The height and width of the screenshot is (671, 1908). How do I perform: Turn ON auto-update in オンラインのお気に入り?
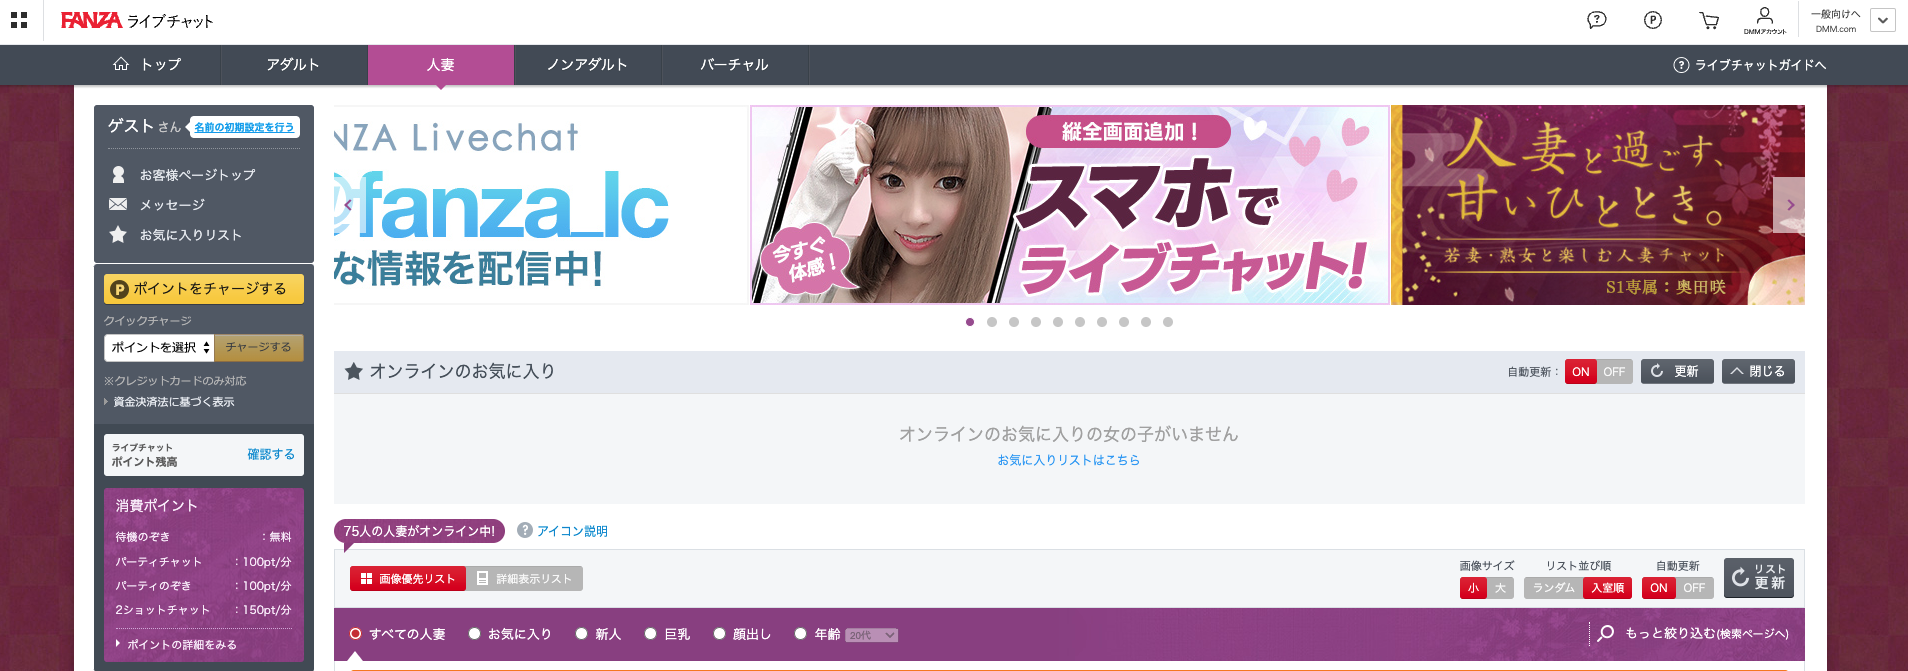click(1581, 372)
